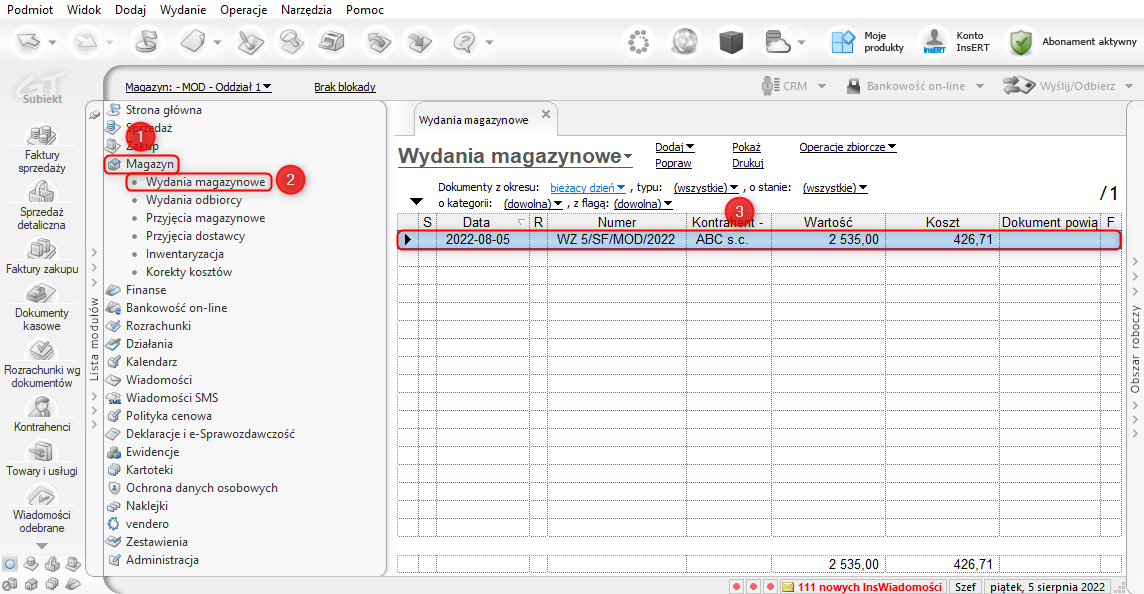Expand the Wyślij/Odbierz dropdown
Screen dimensions: 1144x594
tap(1129, 86)
